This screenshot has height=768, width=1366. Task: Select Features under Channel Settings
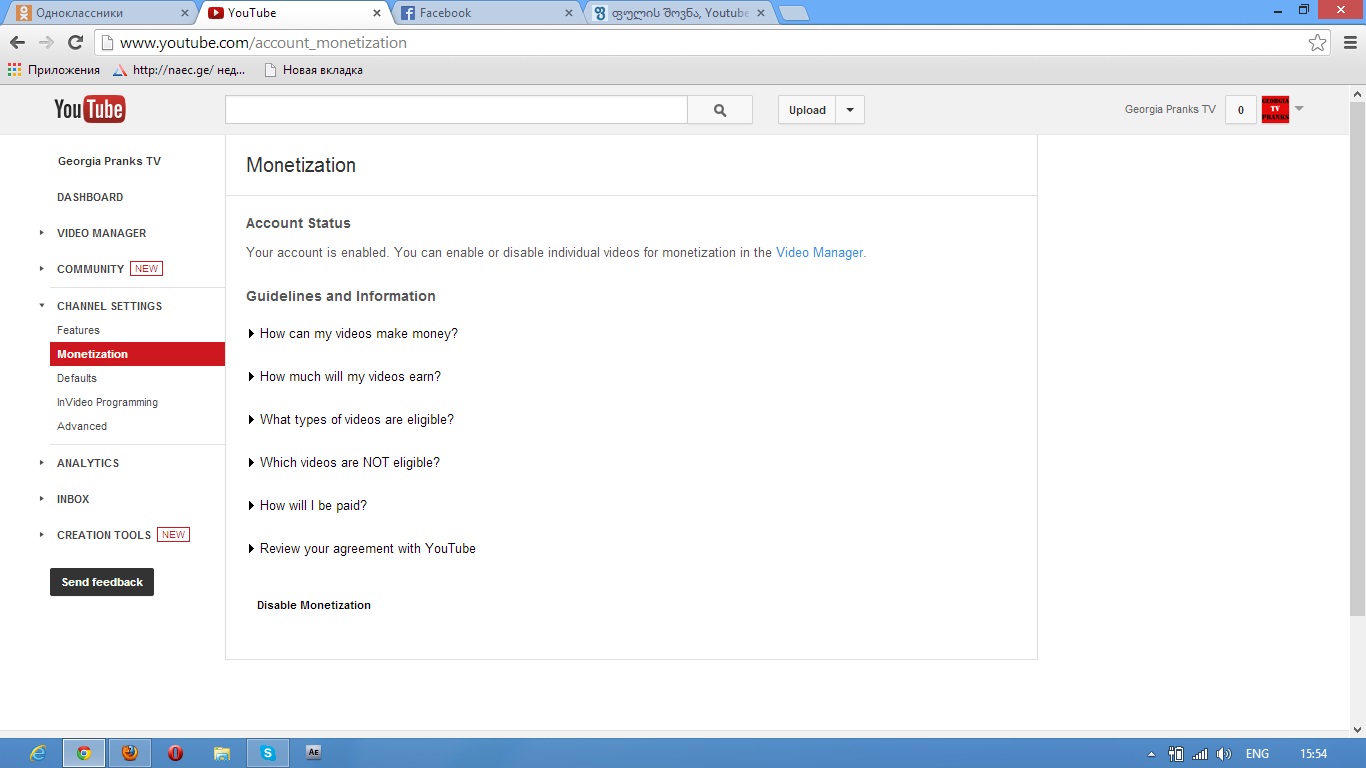pos(78,330)
